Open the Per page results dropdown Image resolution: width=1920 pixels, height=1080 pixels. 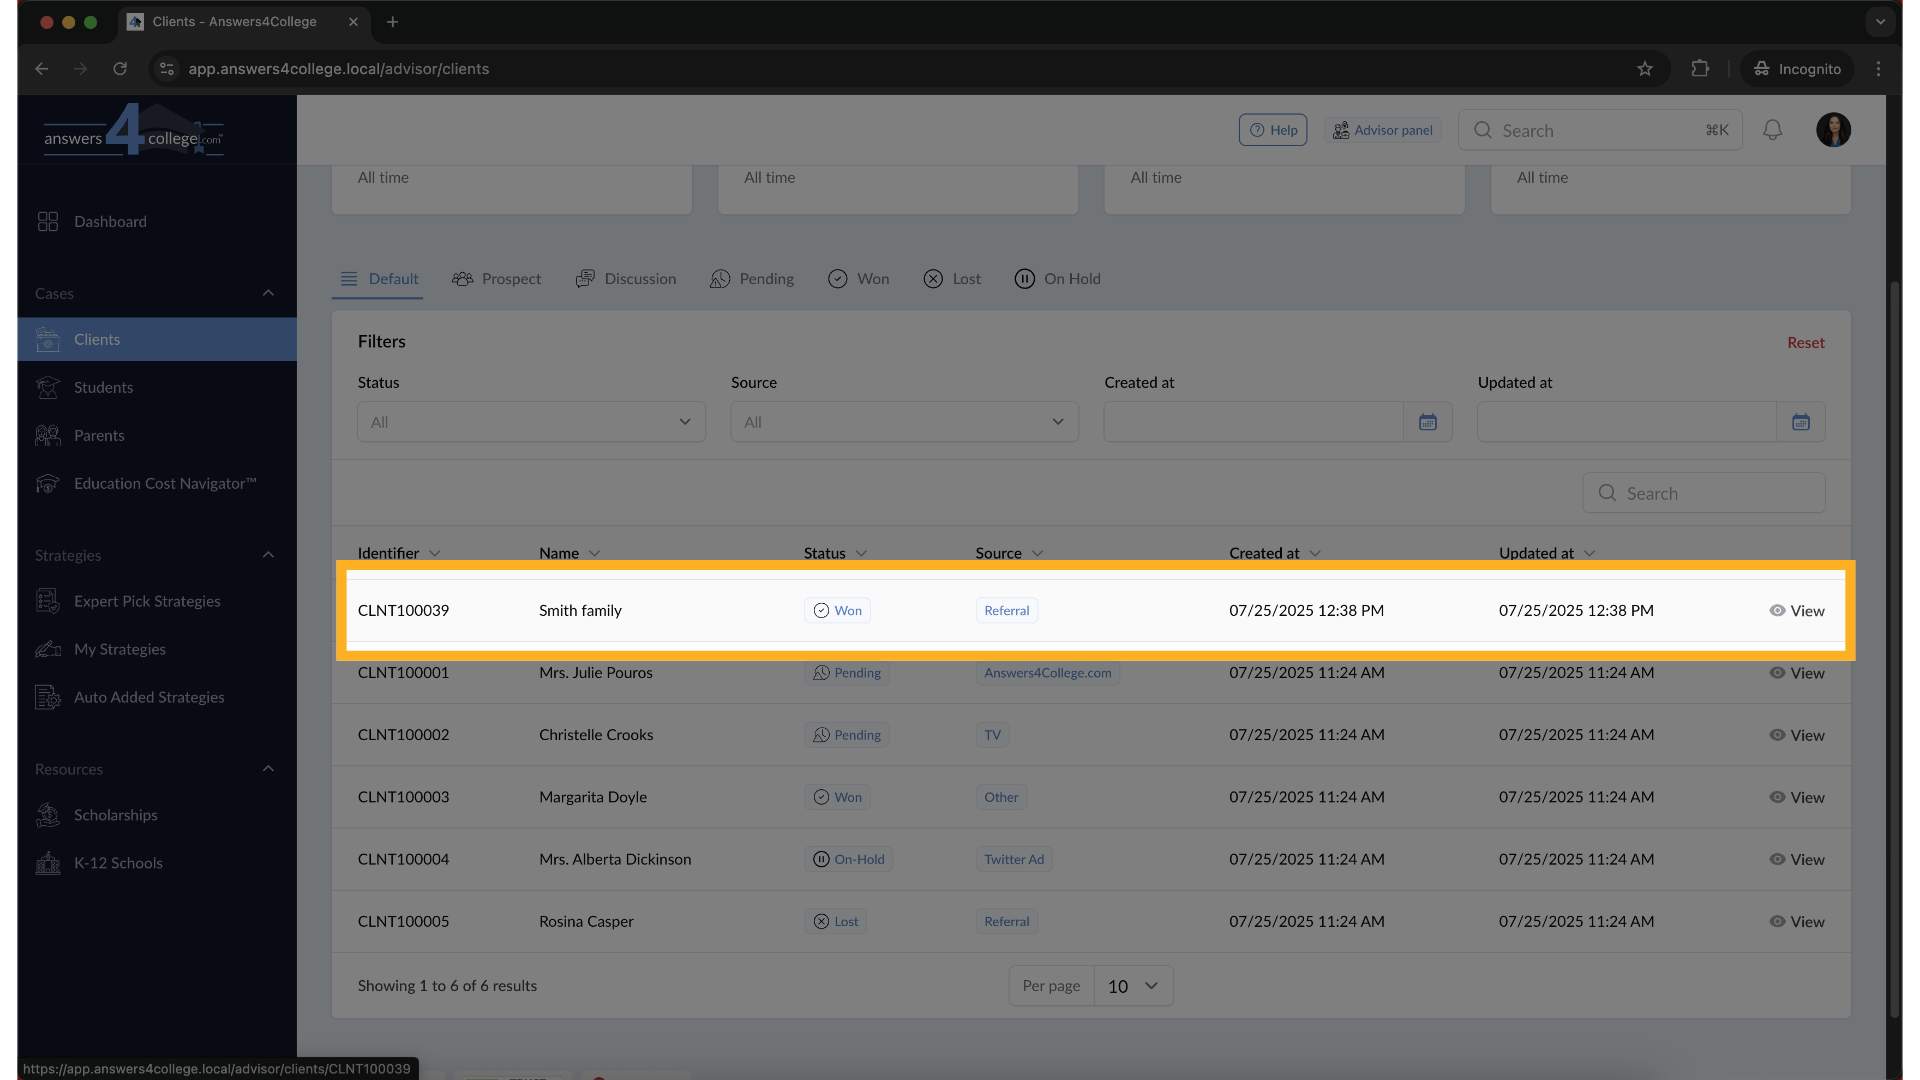click(x=1133, y=985)
